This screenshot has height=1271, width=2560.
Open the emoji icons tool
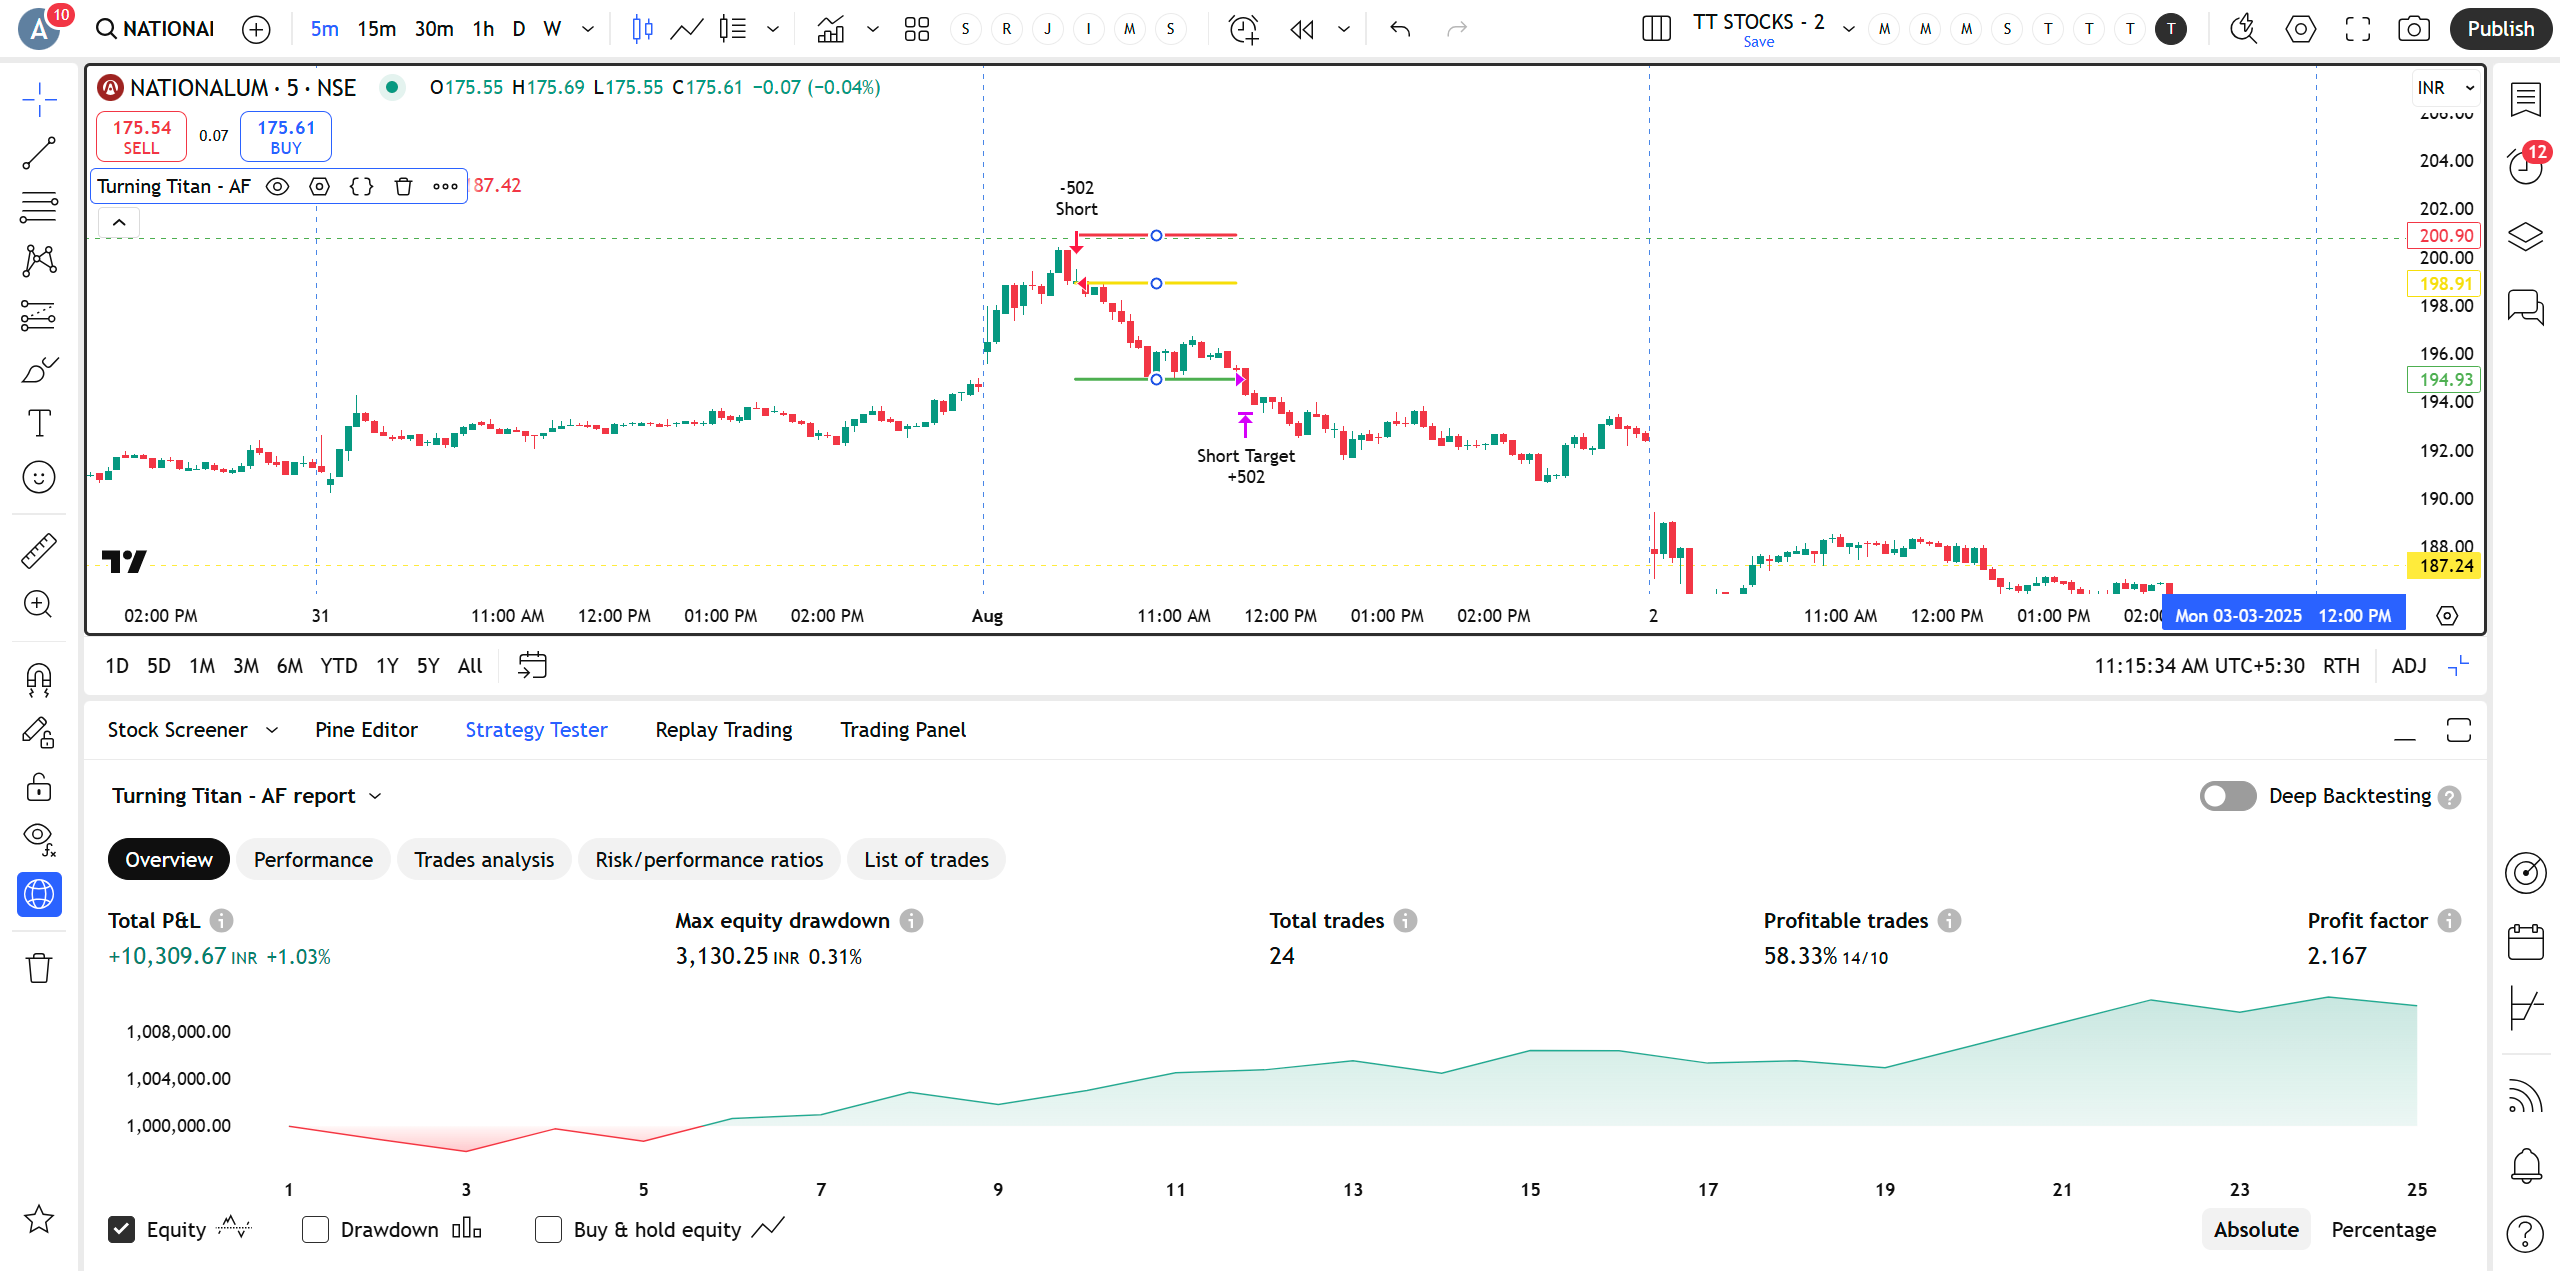(39, 477)
